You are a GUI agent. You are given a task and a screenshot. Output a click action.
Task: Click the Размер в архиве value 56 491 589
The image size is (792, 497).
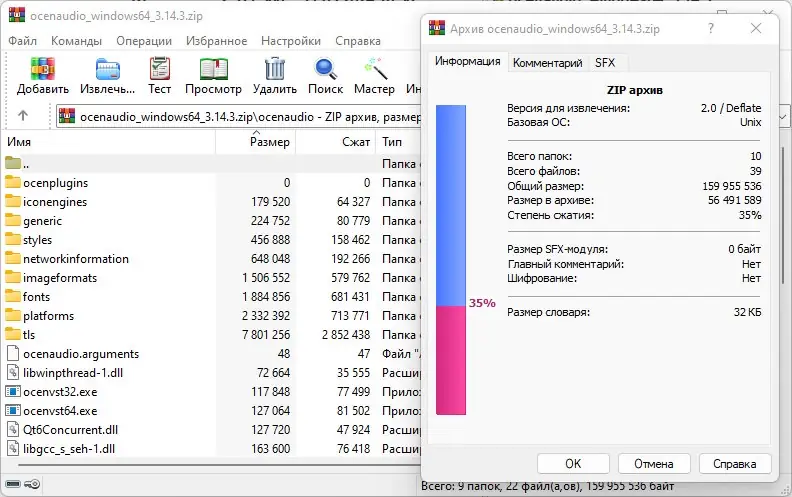[x=734, y=200]
